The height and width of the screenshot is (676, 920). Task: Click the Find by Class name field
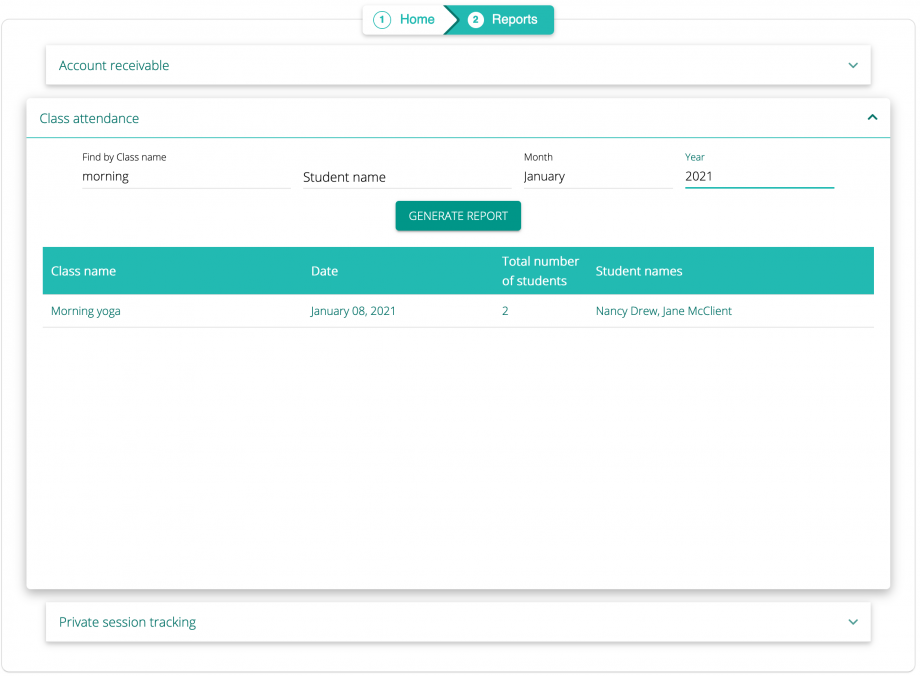tap(185, 177)
